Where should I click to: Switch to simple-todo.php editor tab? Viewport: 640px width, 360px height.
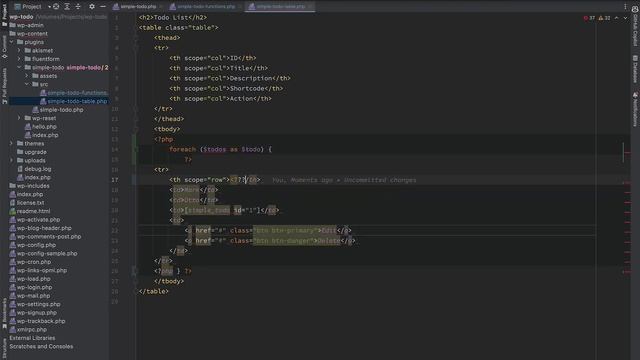[x=138, y=7]
